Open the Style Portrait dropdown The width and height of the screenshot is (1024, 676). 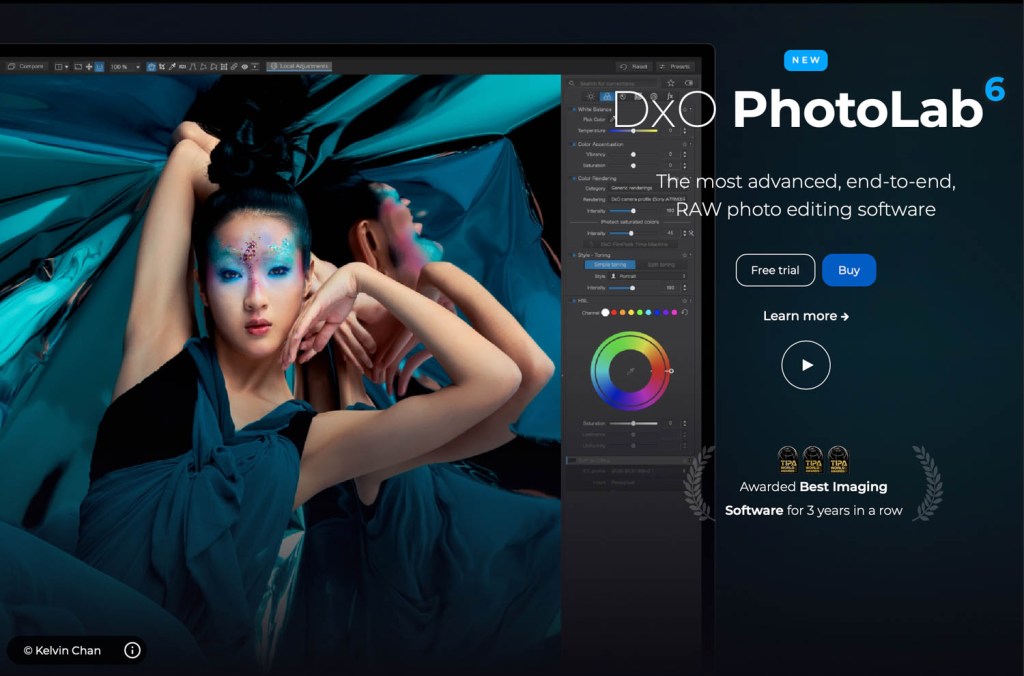[x=648, y=276]
